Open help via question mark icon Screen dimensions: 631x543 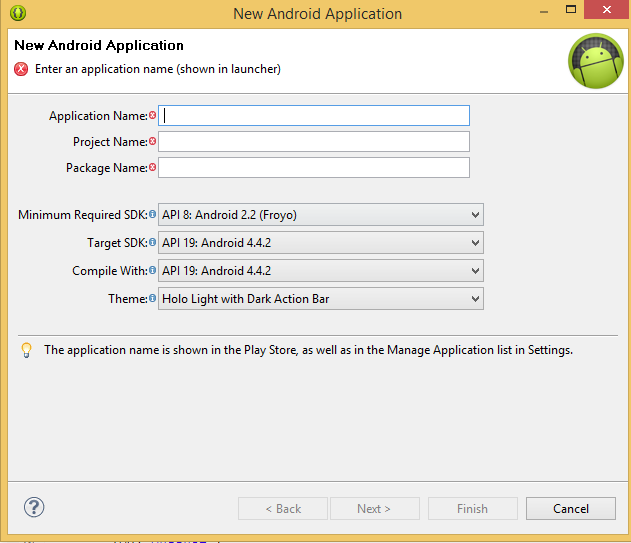click(34, 507)
